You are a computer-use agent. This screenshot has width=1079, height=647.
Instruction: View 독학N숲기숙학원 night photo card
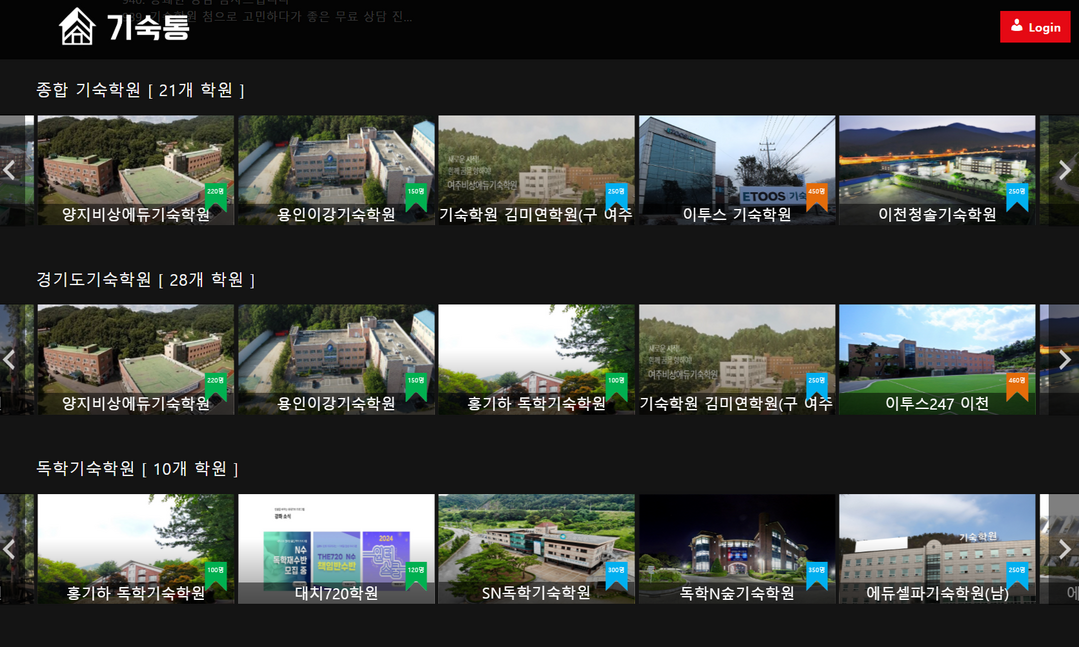pyautogui.click(x=736, y=548)
